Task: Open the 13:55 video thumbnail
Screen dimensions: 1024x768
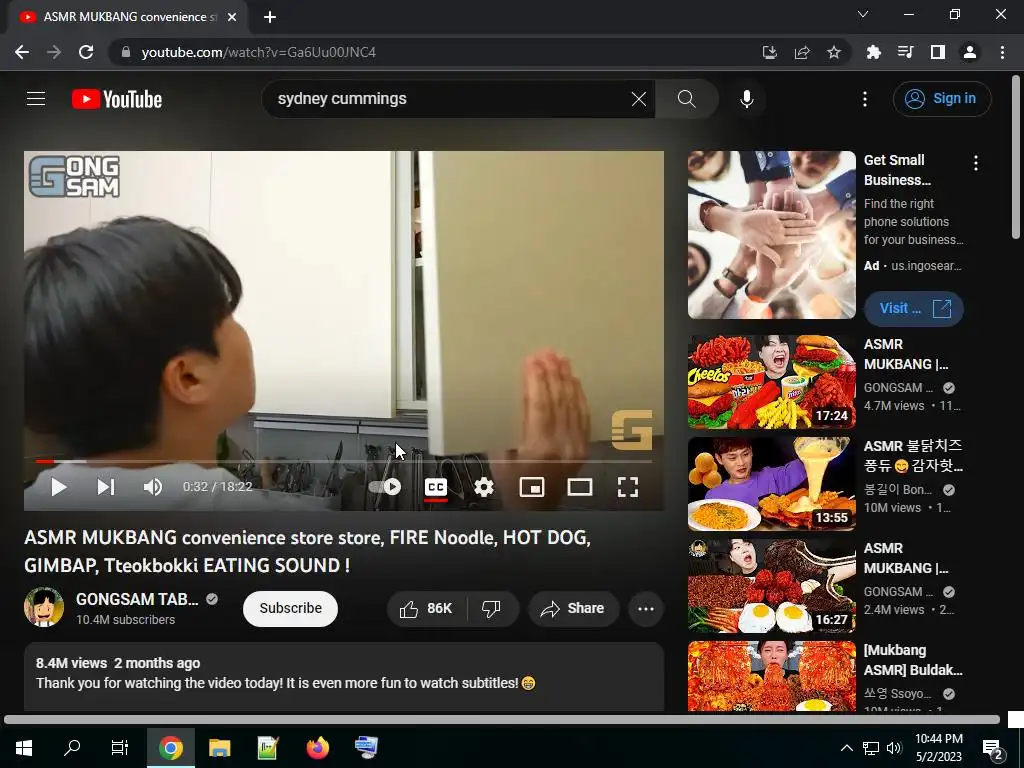Action: point(771,484)
